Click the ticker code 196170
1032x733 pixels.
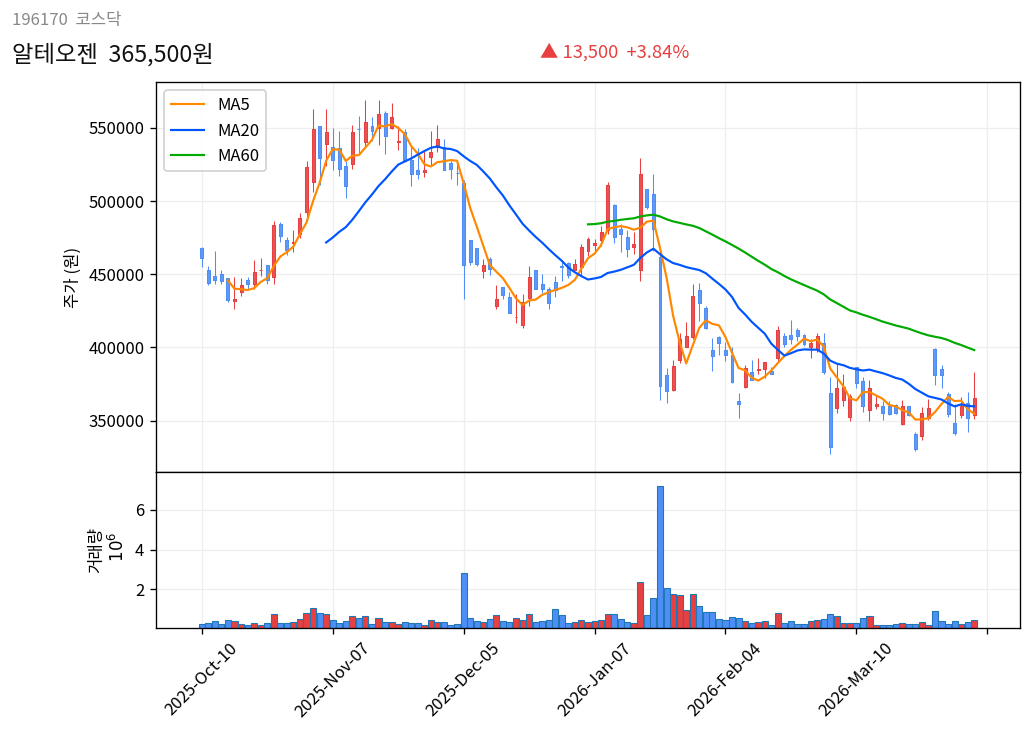(x=39, y=19)
